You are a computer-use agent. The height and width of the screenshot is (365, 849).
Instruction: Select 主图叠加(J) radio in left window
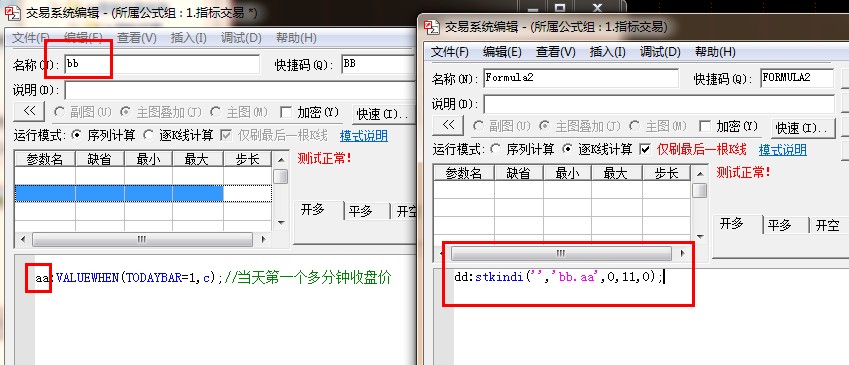(x=160, y=112)
